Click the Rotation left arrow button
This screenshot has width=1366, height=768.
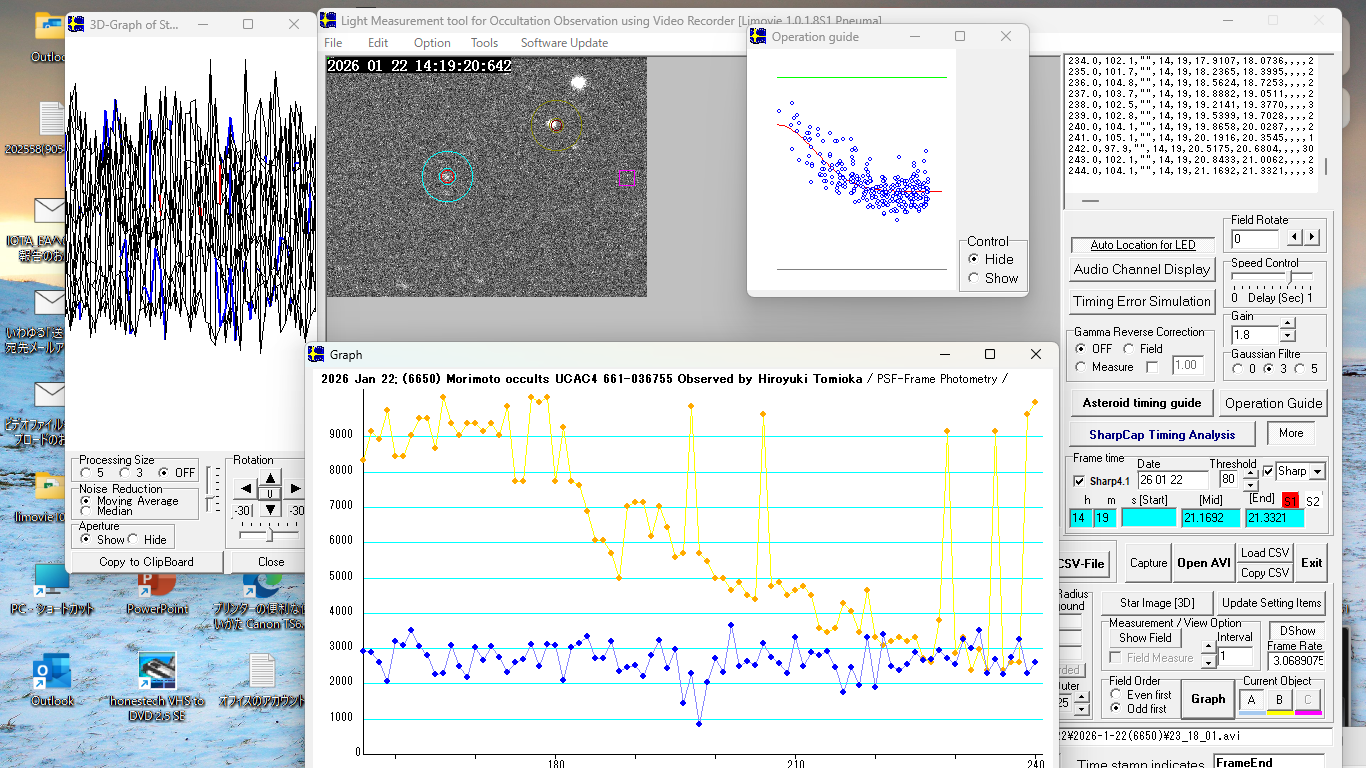click(x=245, y=489)
